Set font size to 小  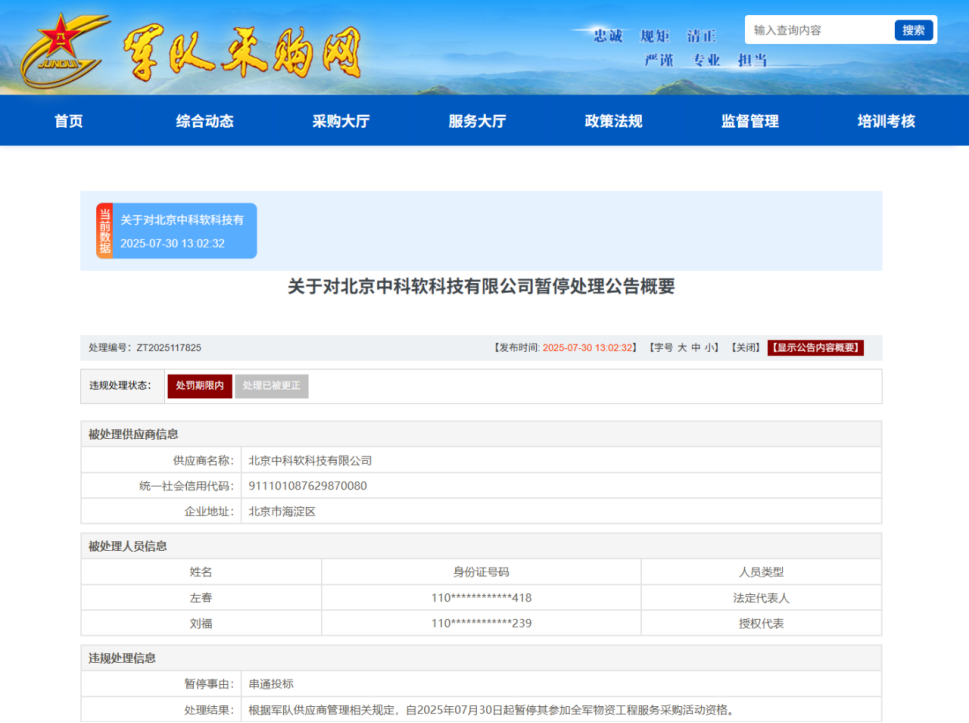[x=709, y=348]
